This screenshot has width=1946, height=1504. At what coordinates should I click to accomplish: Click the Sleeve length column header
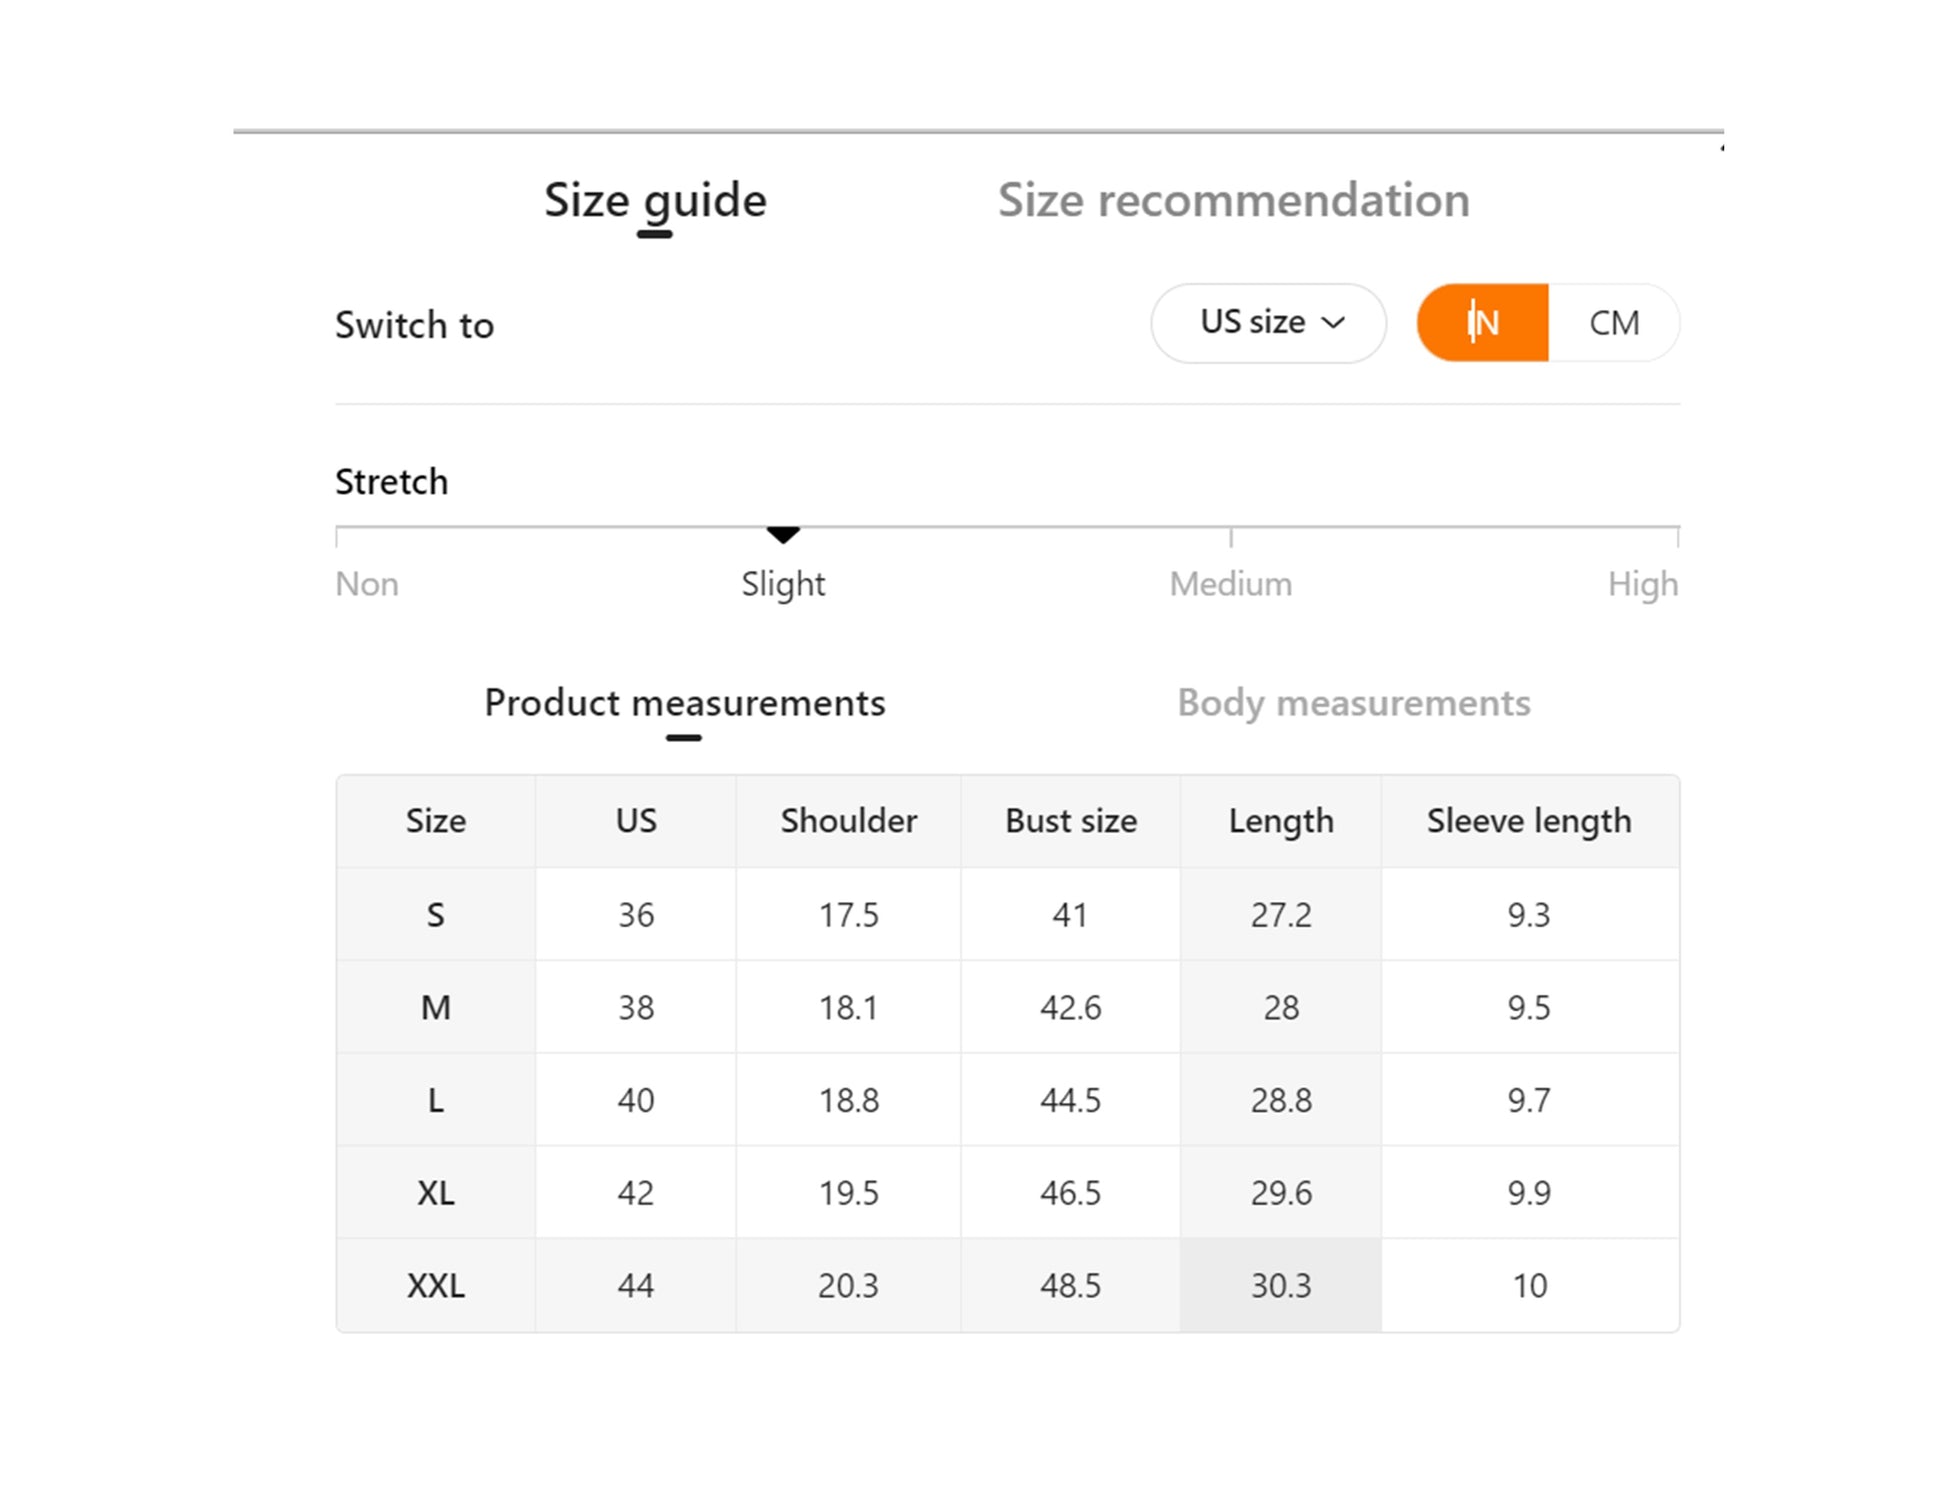pos(1529,821)
